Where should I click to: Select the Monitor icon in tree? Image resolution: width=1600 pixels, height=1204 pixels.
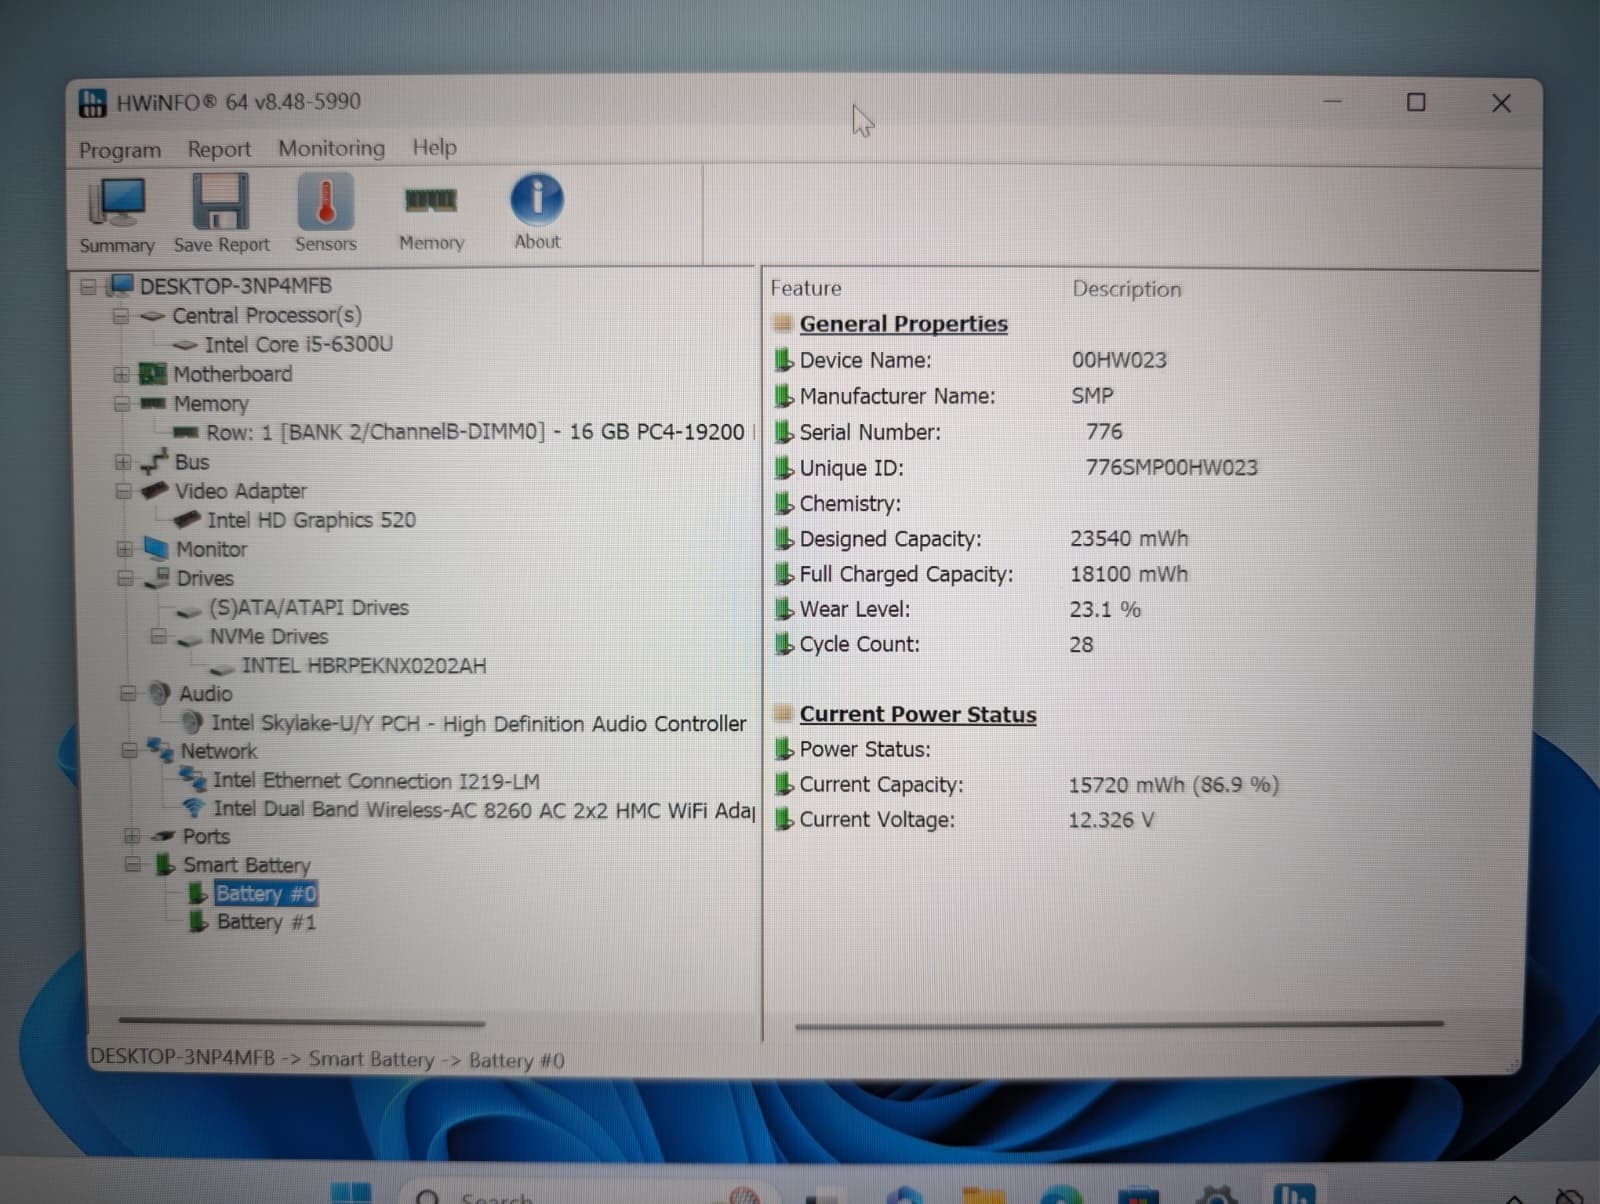pos(156,549)
